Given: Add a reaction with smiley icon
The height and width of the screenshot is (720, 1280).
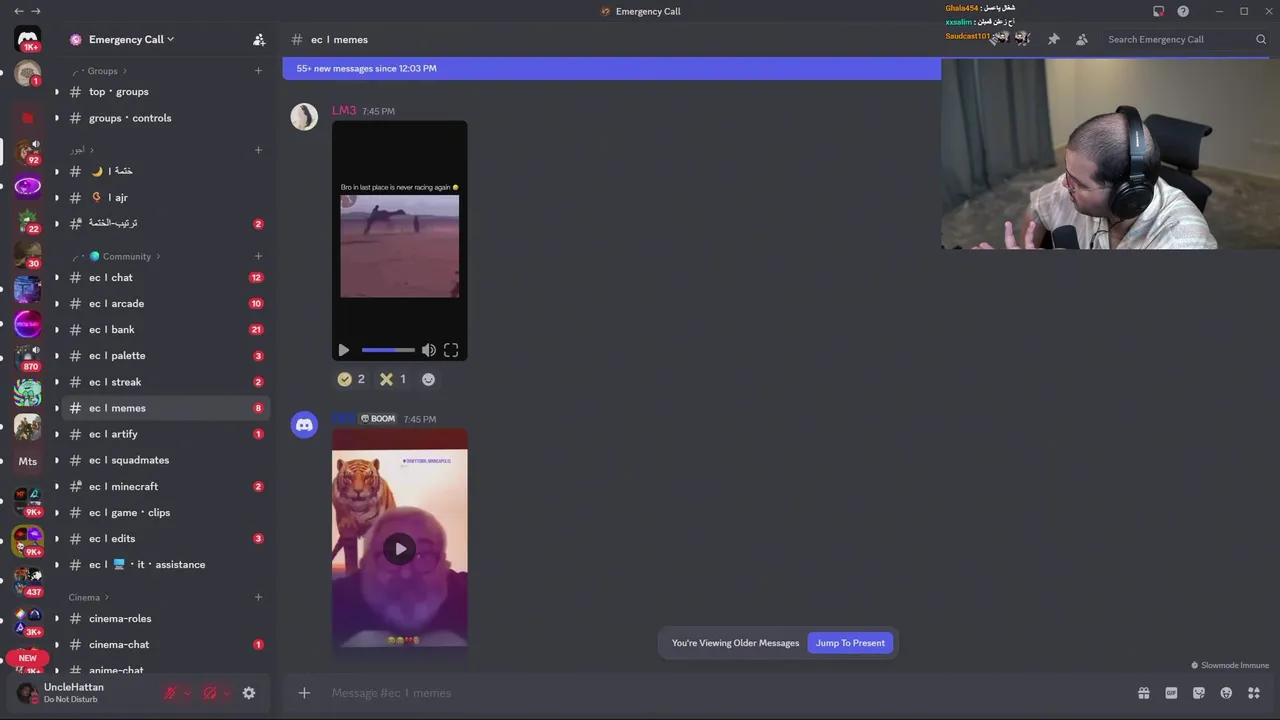Looking at the screenshot, I should 428,379.
